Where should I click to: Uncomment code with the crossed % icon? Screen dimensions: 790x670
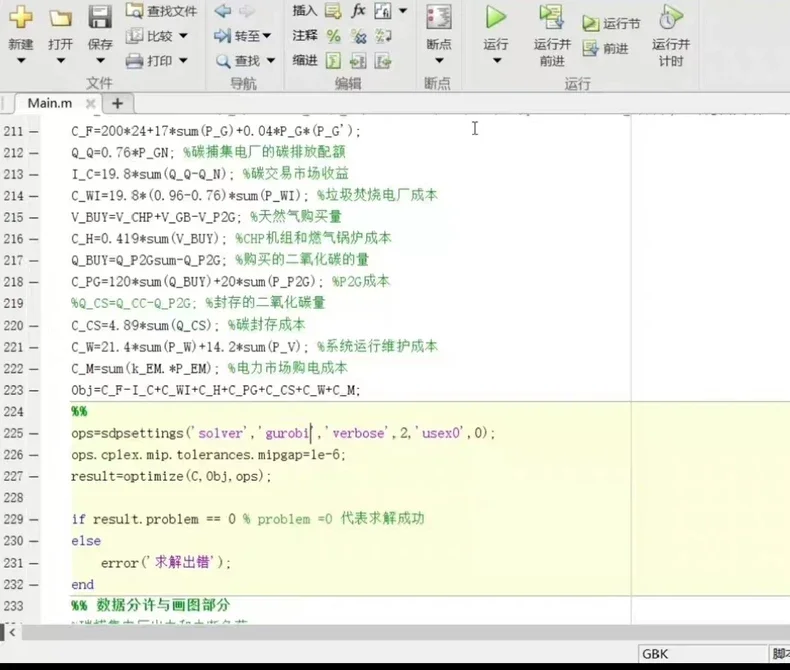(358, 36)
